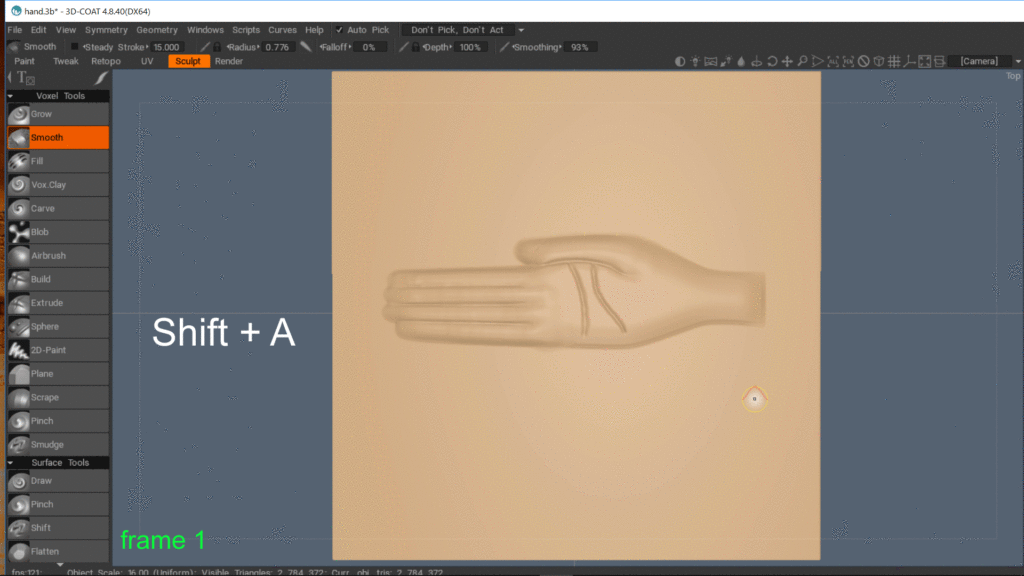Click the grid display icon in viewport toolbar
Viewport: 1024px width, 576px height.
pos(895,61)
